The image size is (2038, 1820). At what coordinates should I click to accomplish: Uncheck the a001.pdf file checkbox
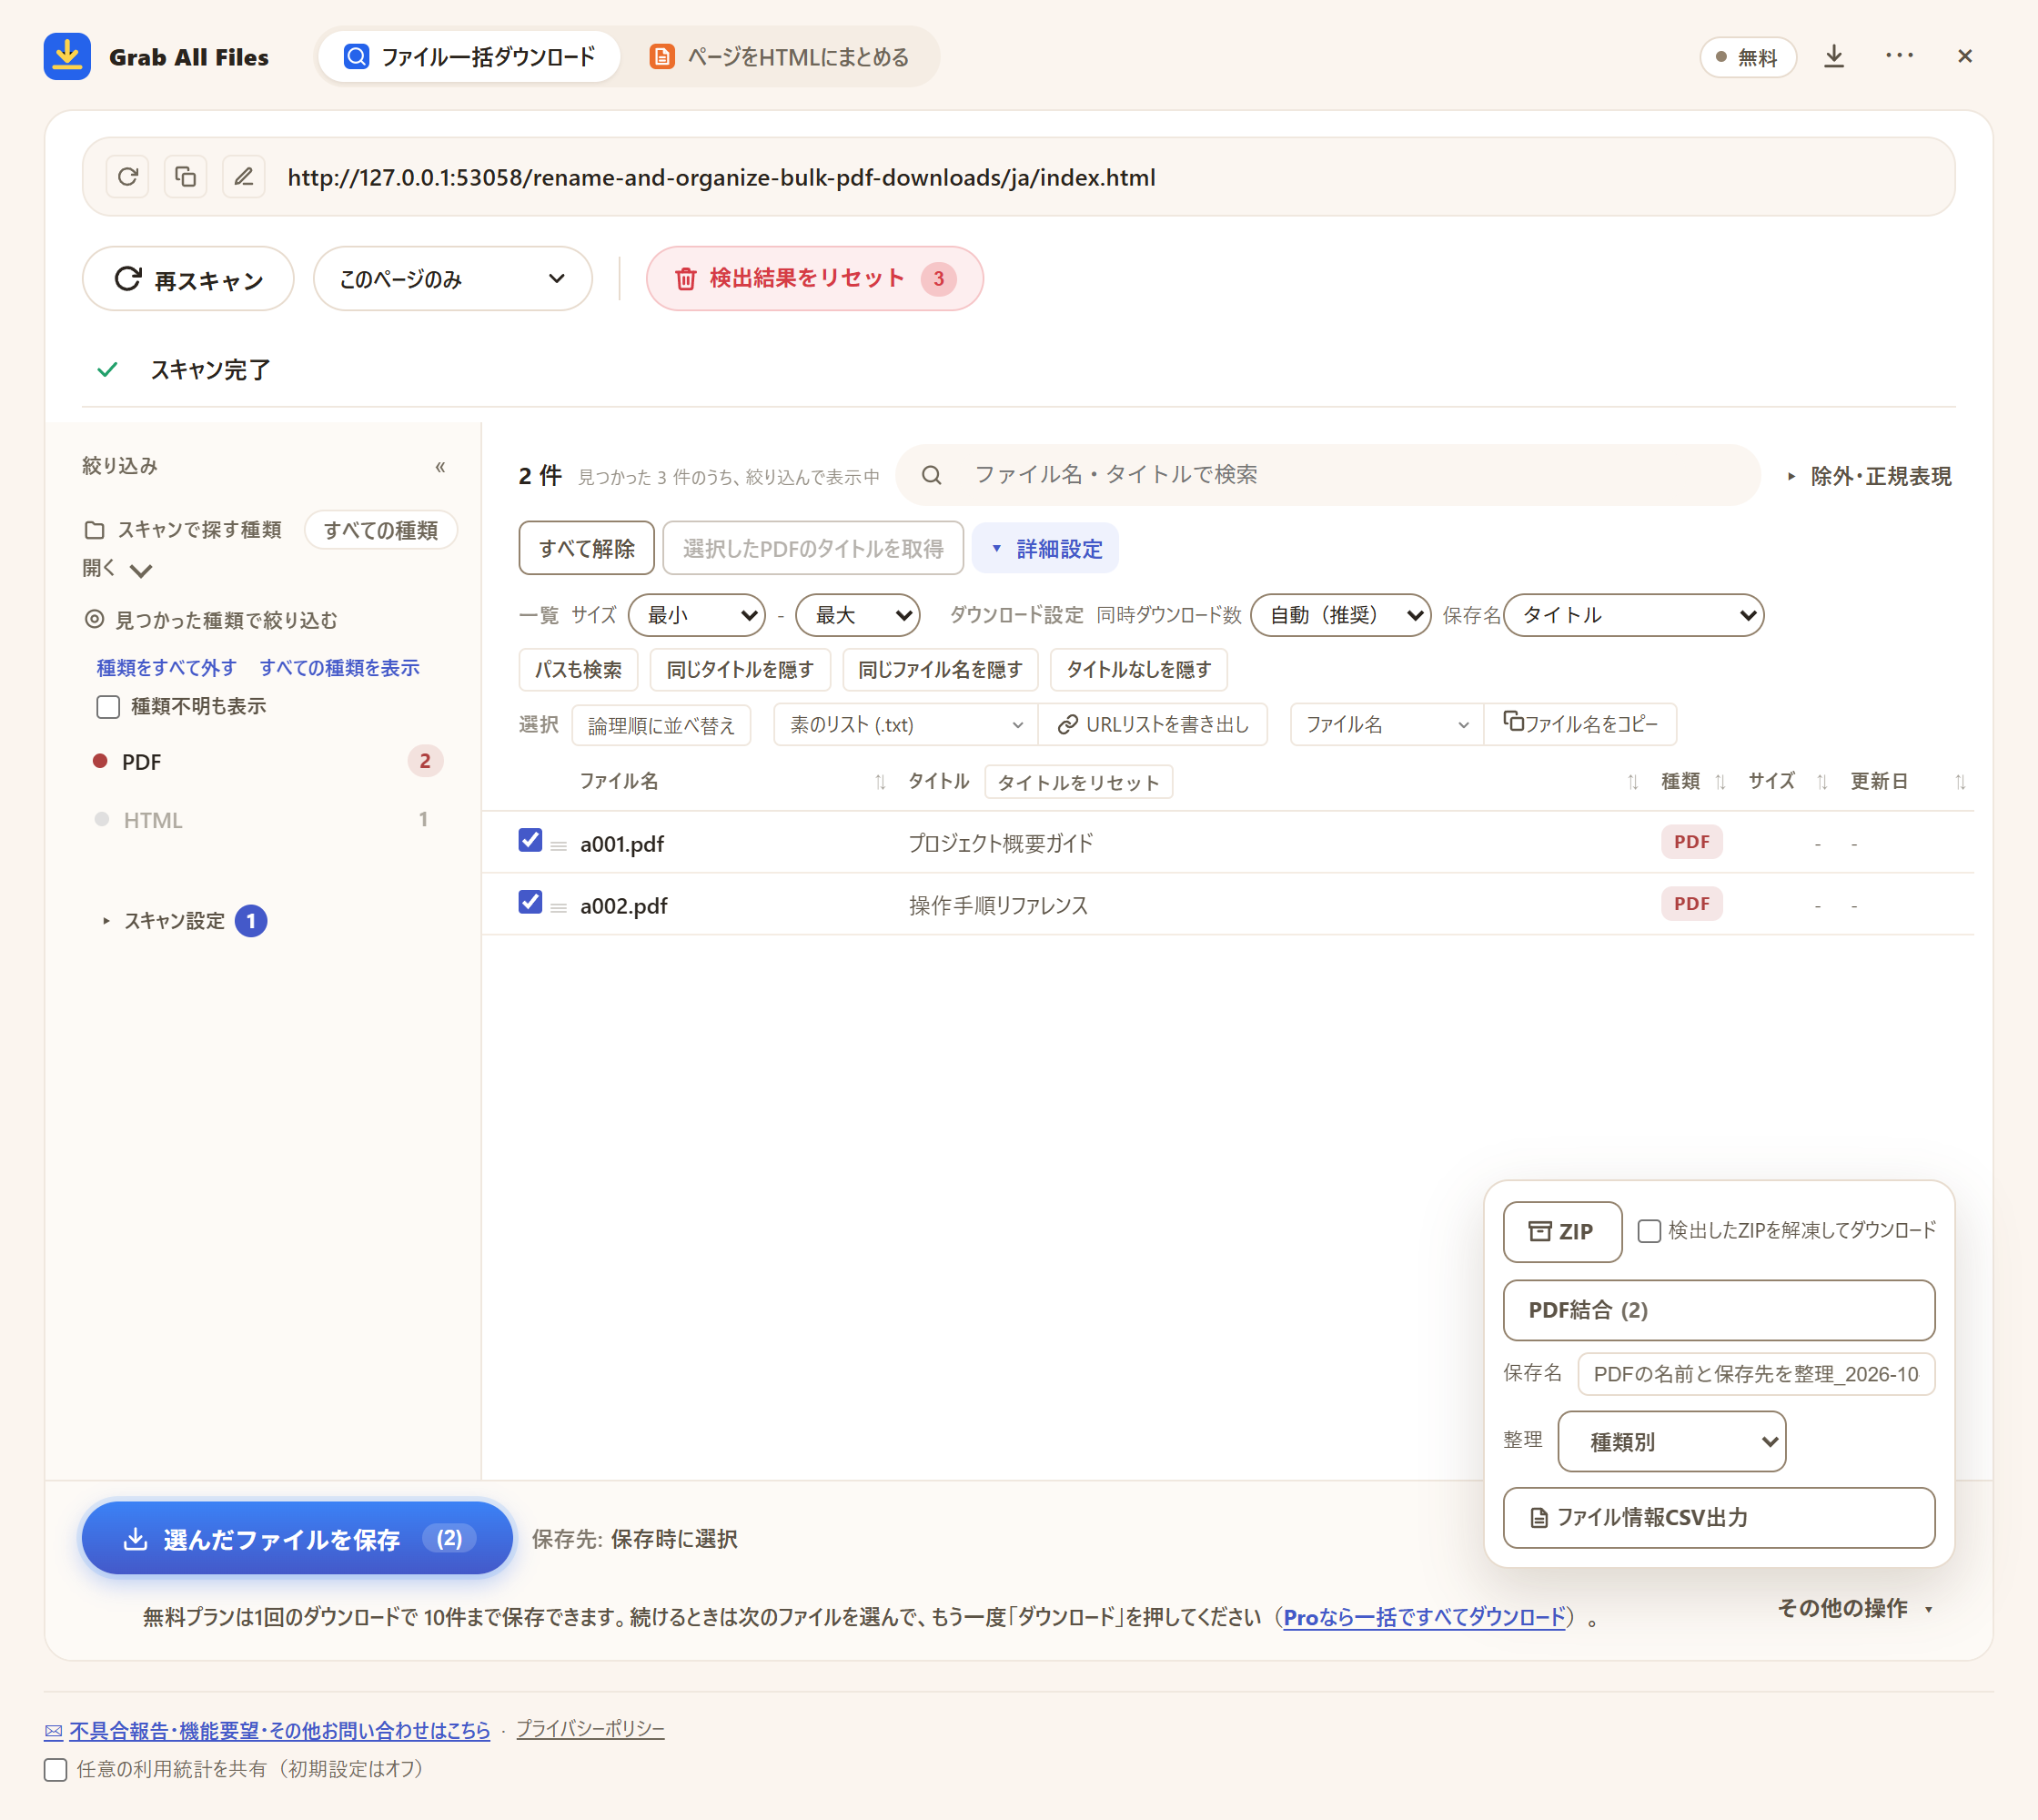pyautogui.click(x=530, y=840)
